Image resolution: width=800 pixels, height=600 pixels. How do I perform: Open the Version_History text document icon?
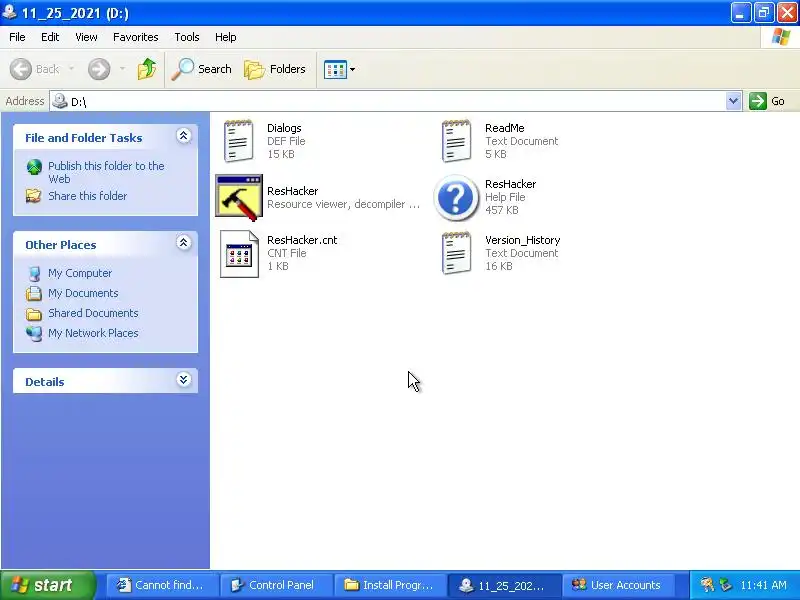[x=457, y=254]
